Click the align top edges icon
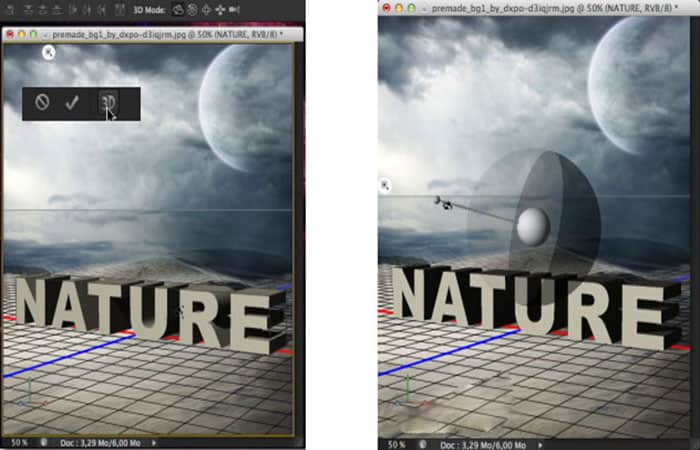 click(28, 10)
